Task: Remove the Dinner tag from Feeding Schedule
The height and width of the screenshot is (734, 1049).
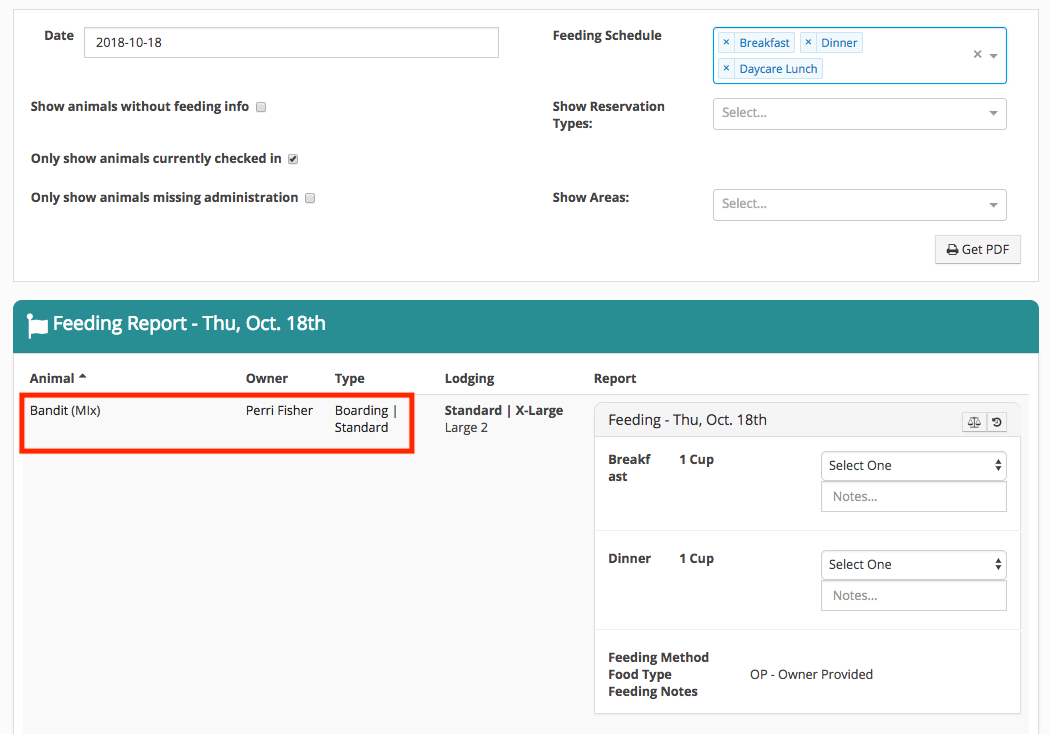Action: pyautogui.click(x=808, y=42)
